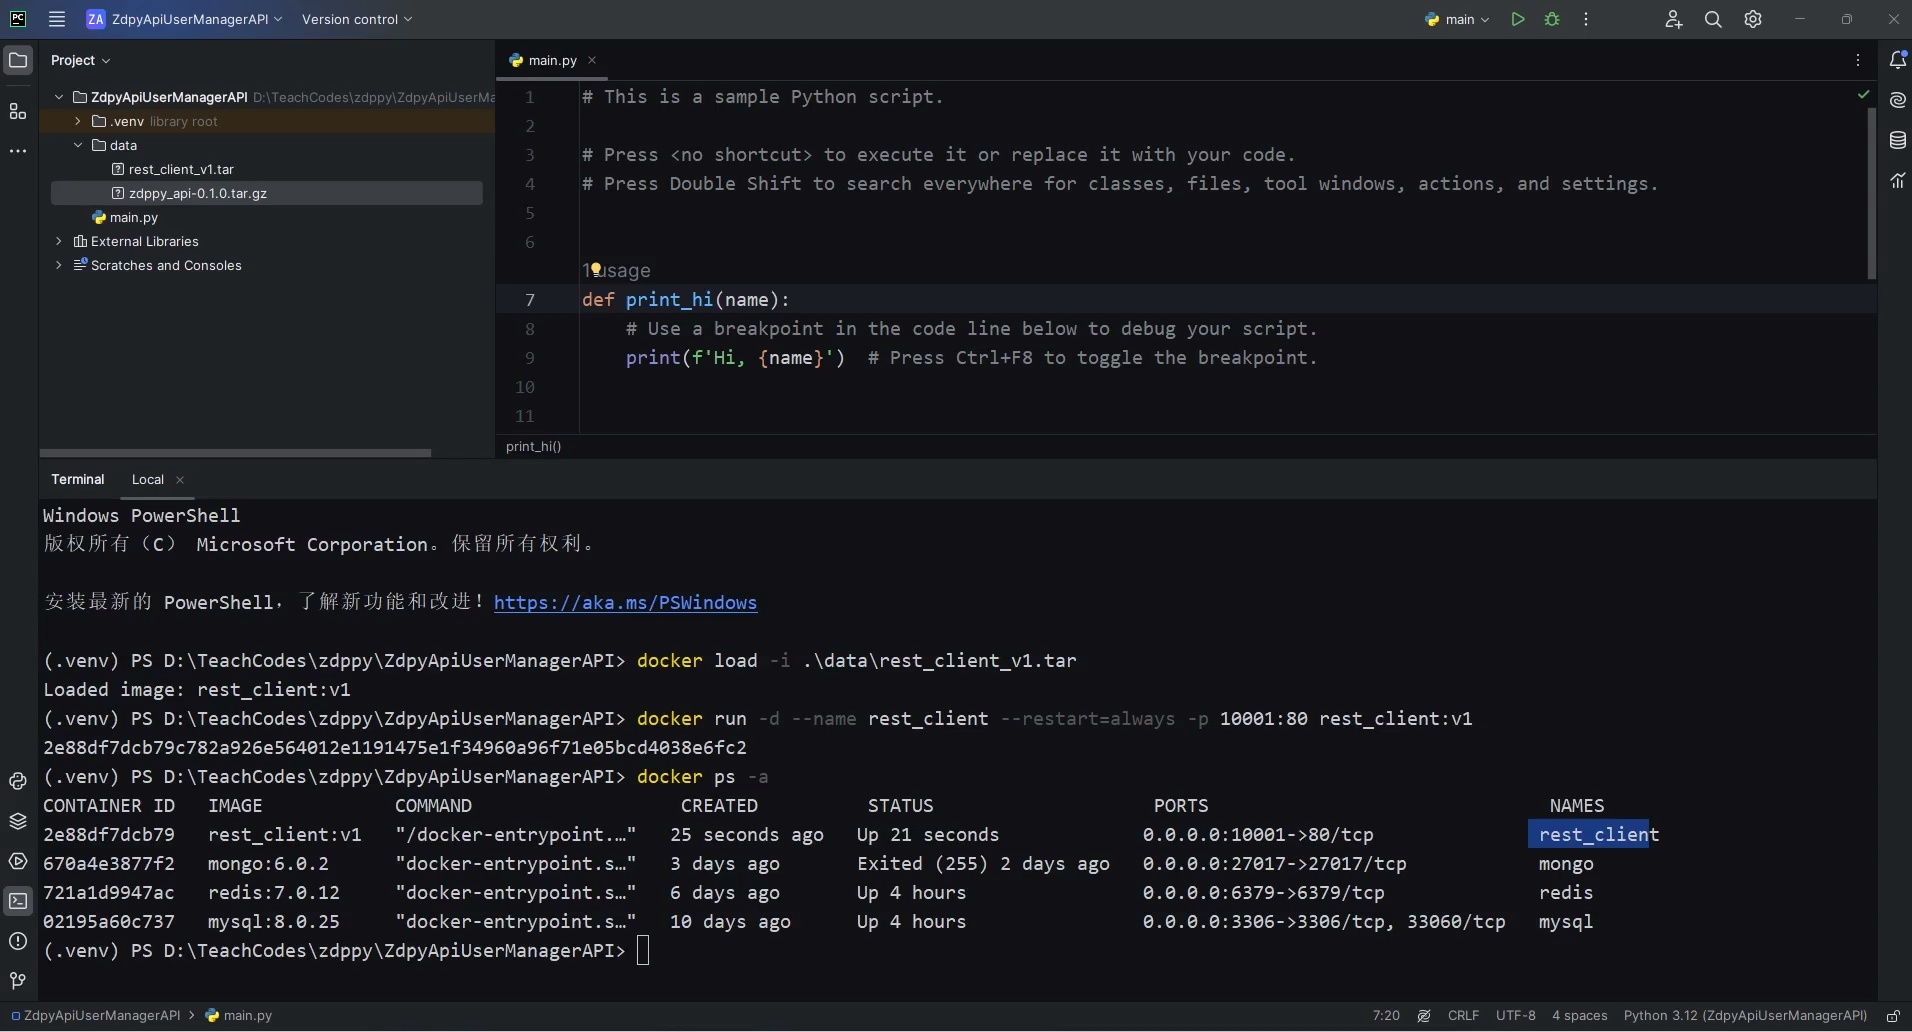The height and width of the screenshot is (1032, 1912).
Task: Expand External Libraries
Action: coord(59,241)
